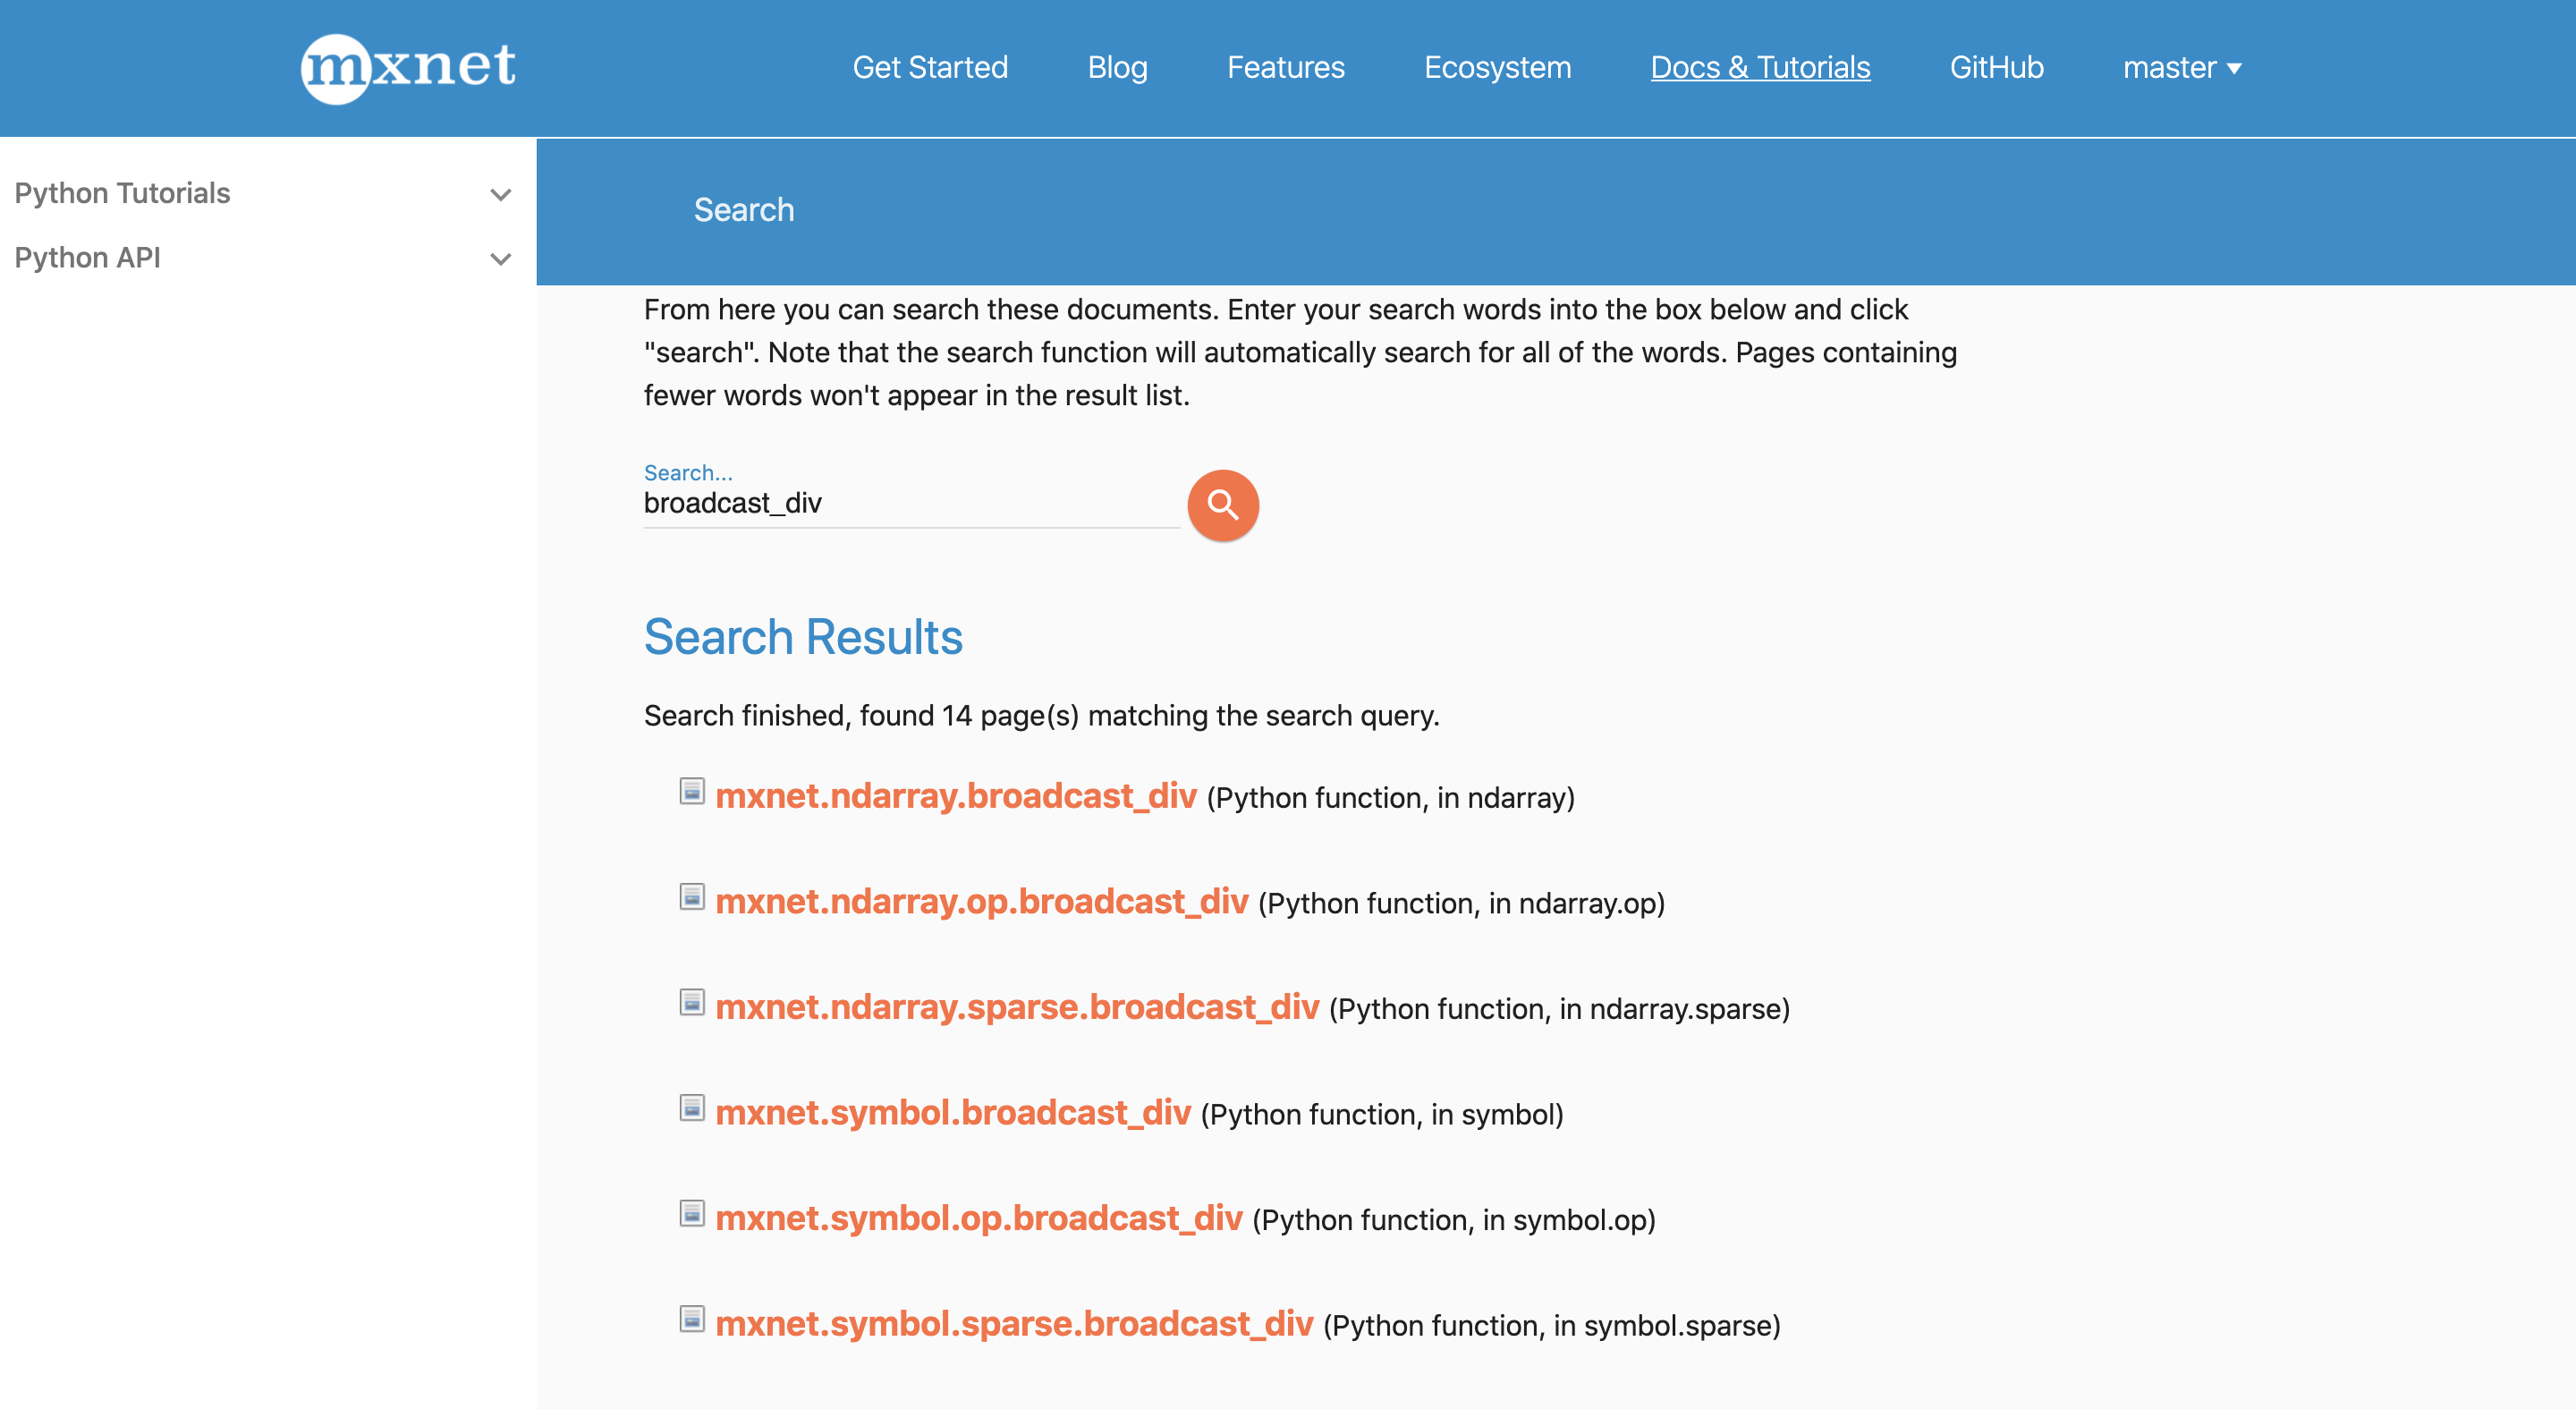Open the master version dropdown
Viewport: 2576px width, 1409px height.
[x=2182, y=67]
